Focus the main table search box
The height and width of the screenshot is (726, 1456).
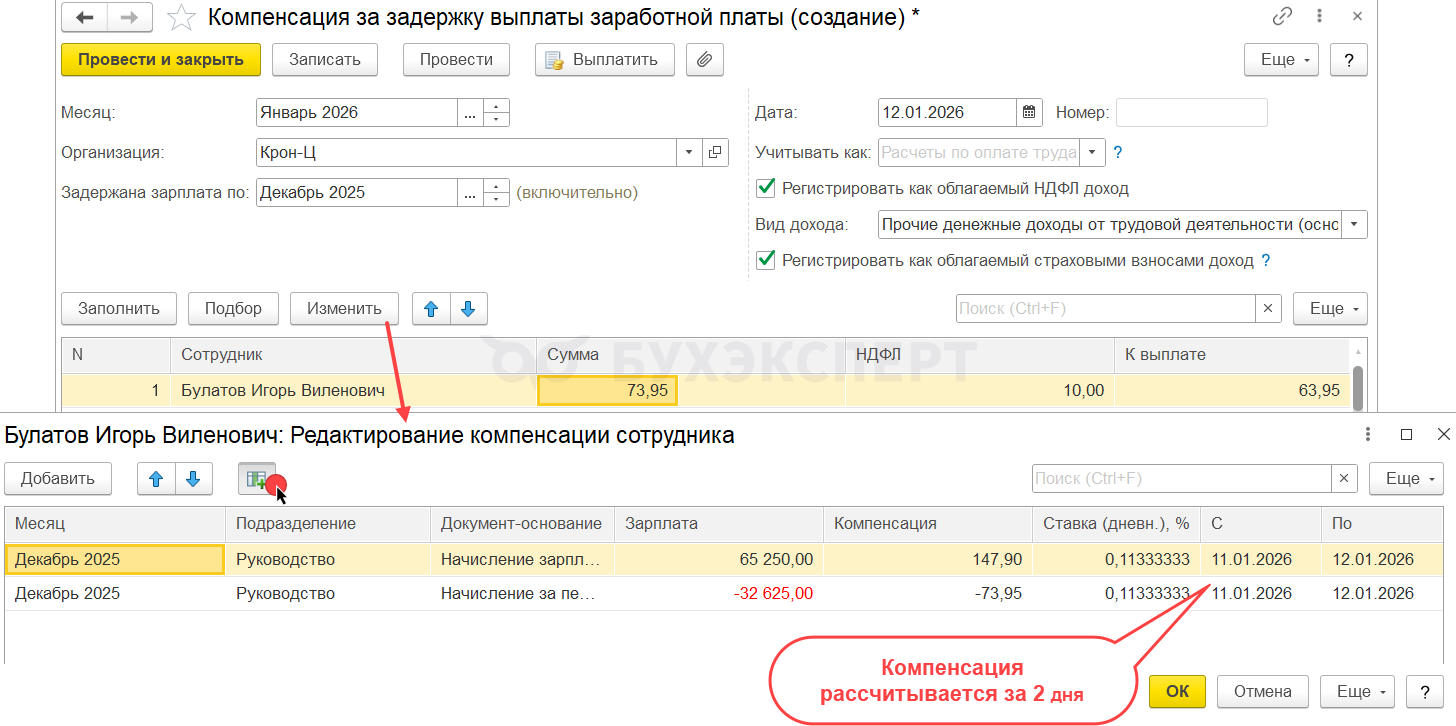1106,309
